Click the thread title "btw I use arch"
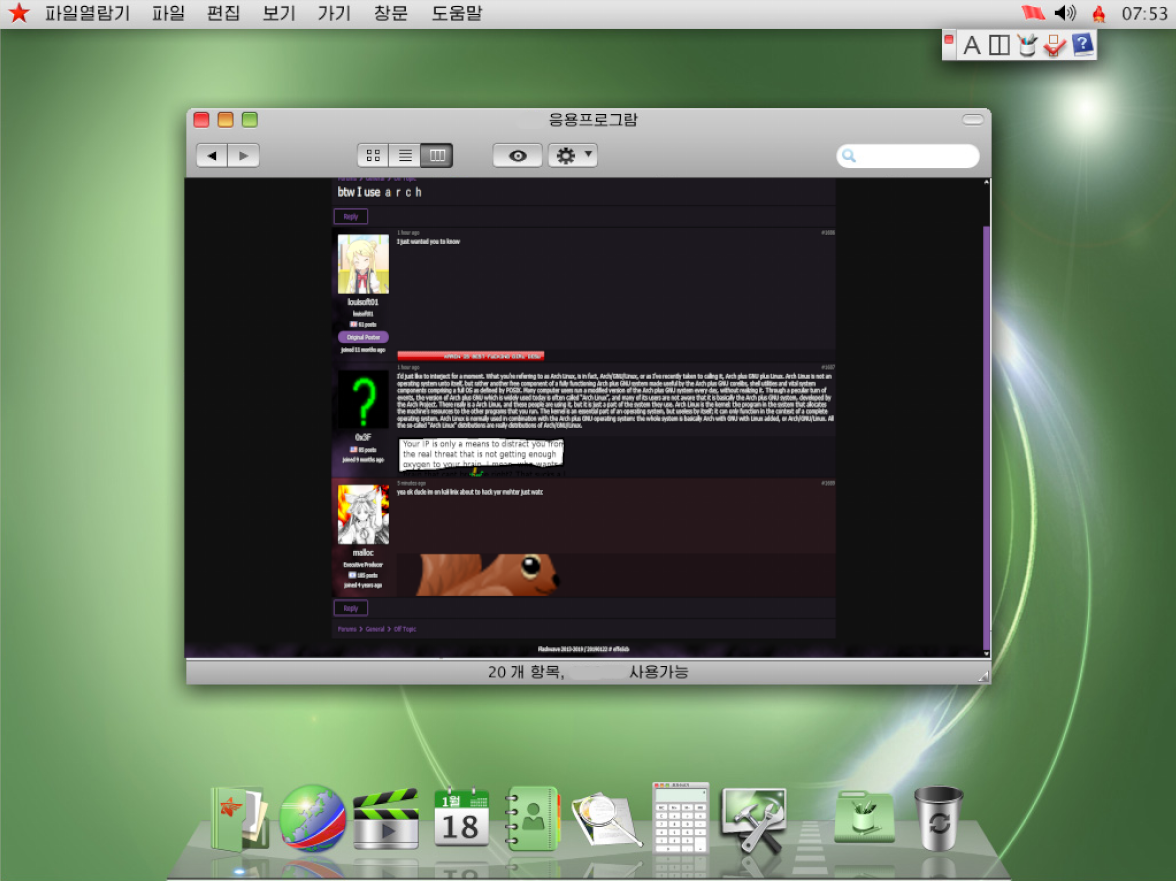Image resolution: width=1176 pixels, height=881 pixels. pyautogui.click(x=380, y=192)
